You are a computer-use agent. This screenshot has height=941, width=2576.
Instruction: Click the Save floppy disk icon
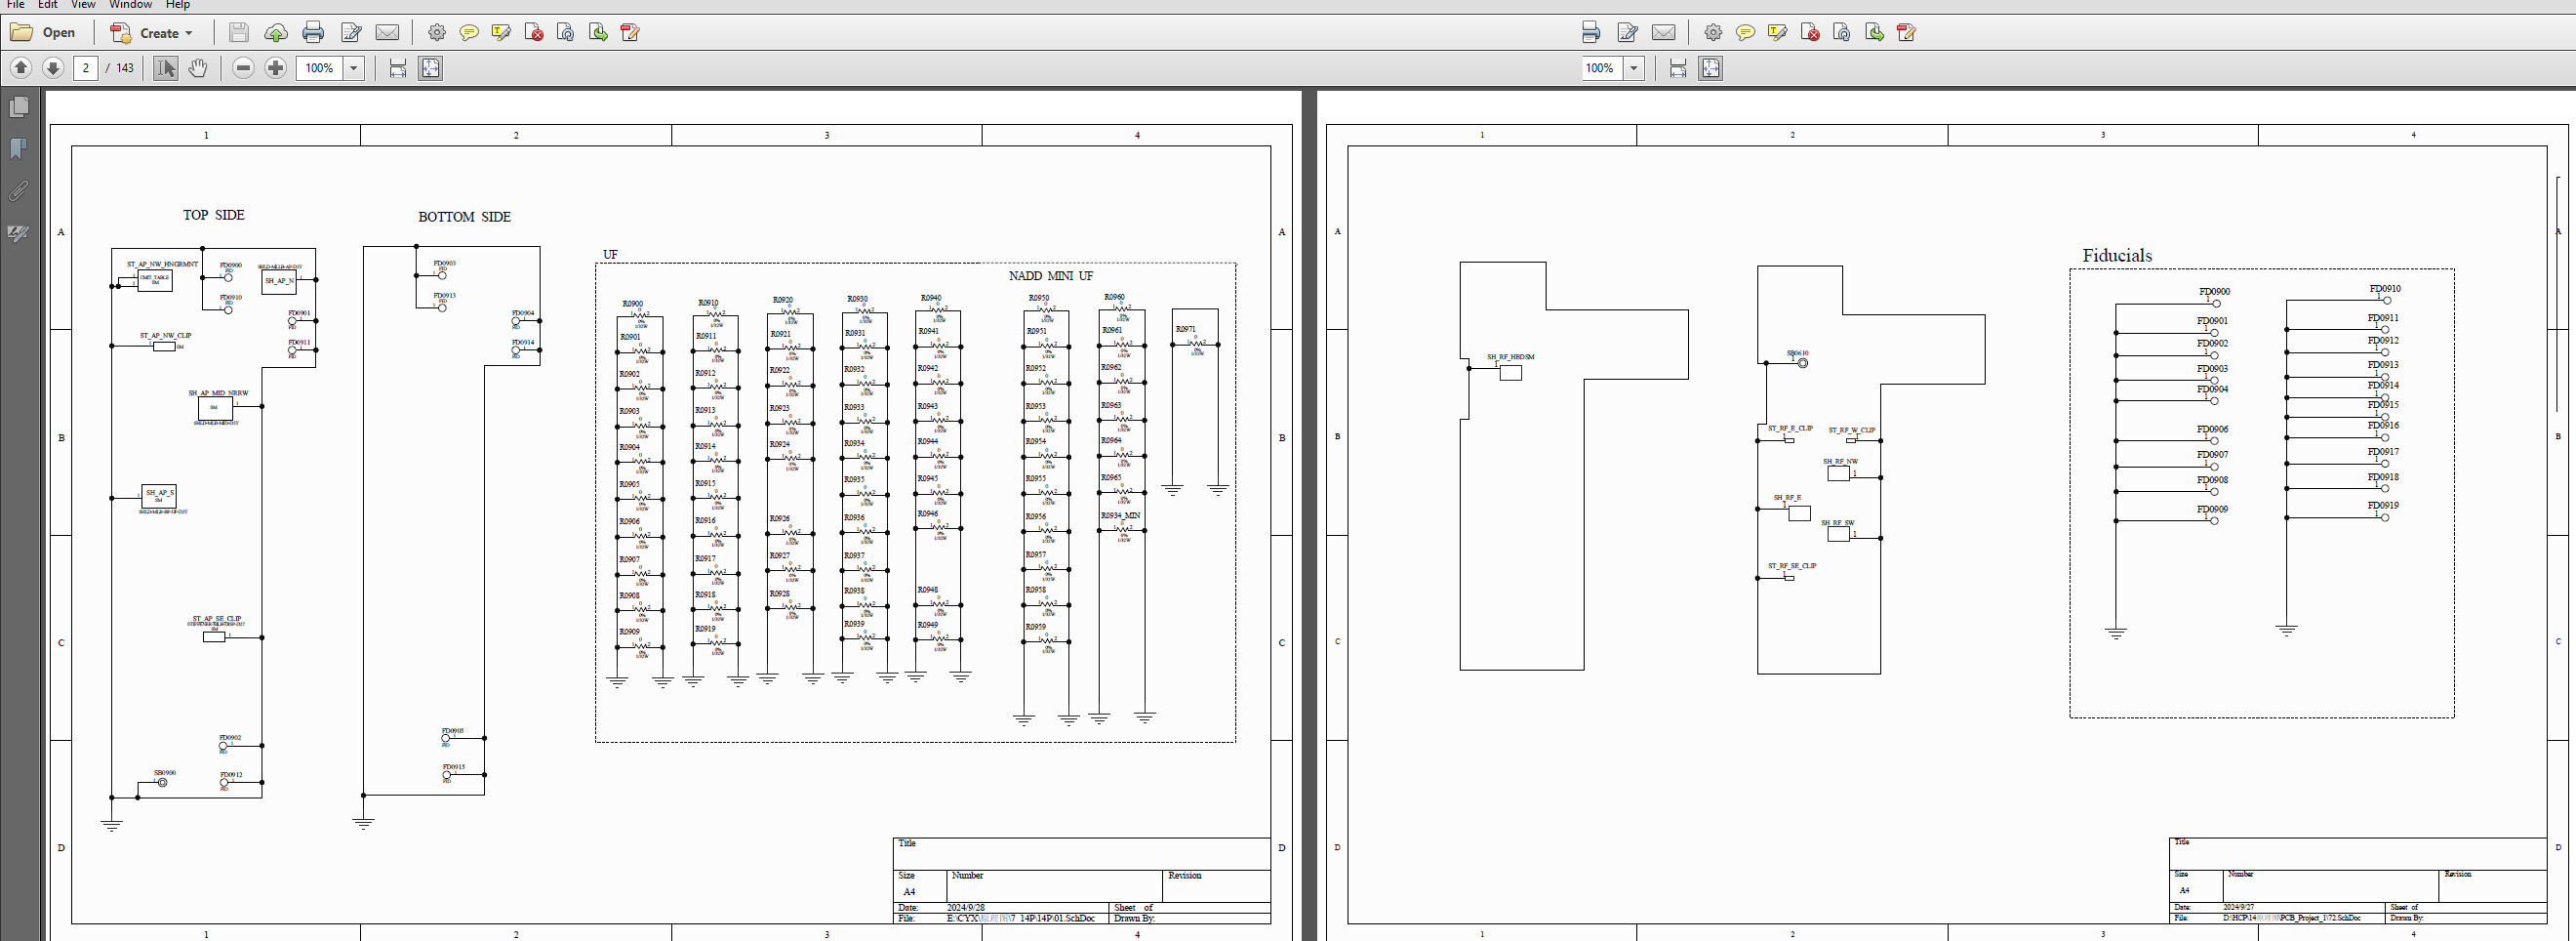[238, 33]
